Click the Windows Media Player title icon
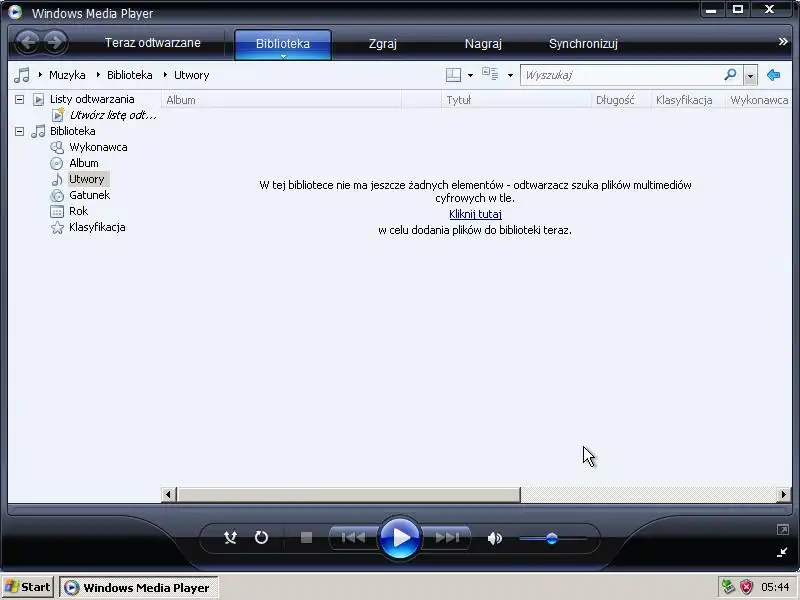The width and height of the screenshot is (800, 600). (15, 12)
